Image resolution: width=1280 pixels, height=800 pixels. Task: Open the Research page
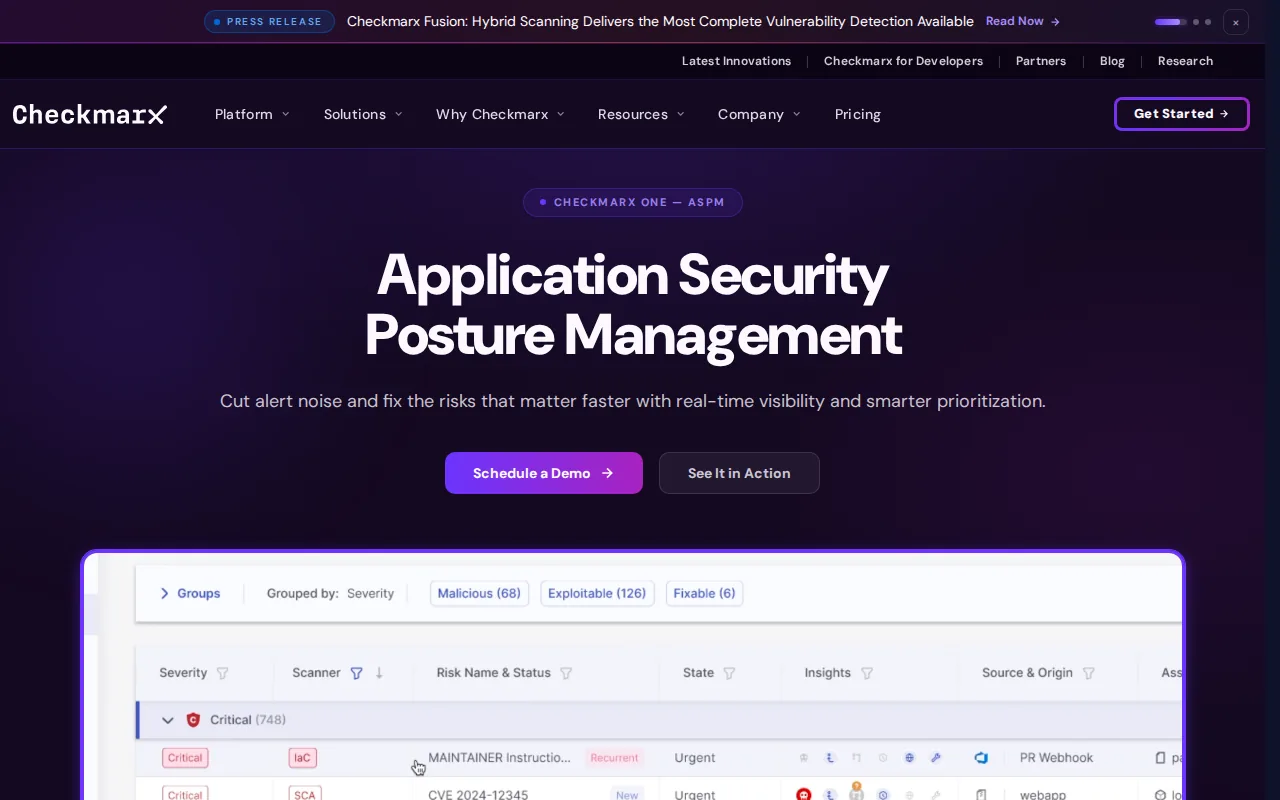(1185, 61)
